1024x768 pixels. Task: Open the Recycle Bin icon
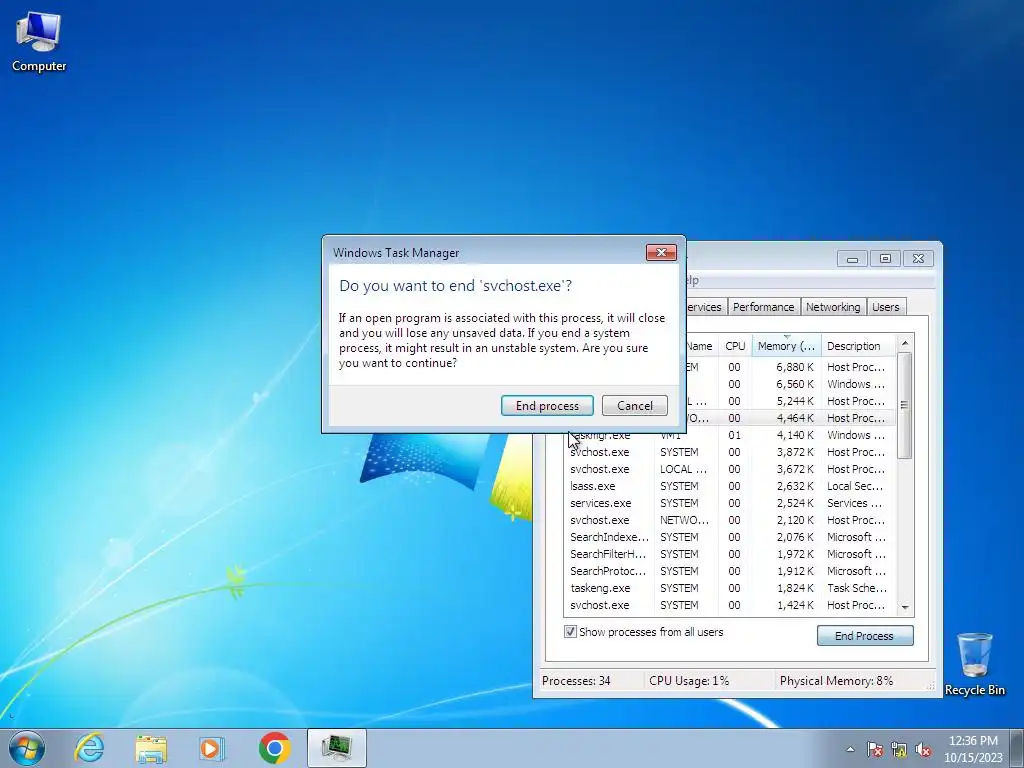pos(974,664)
